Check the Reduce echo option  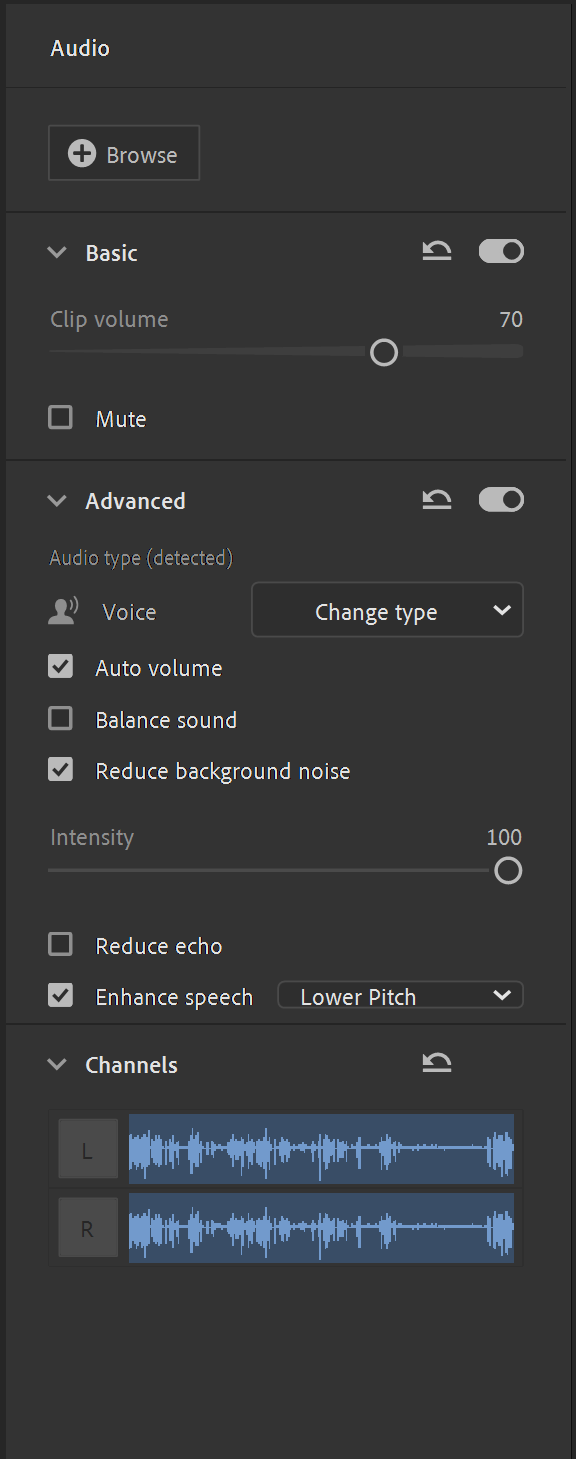point(61,945)
